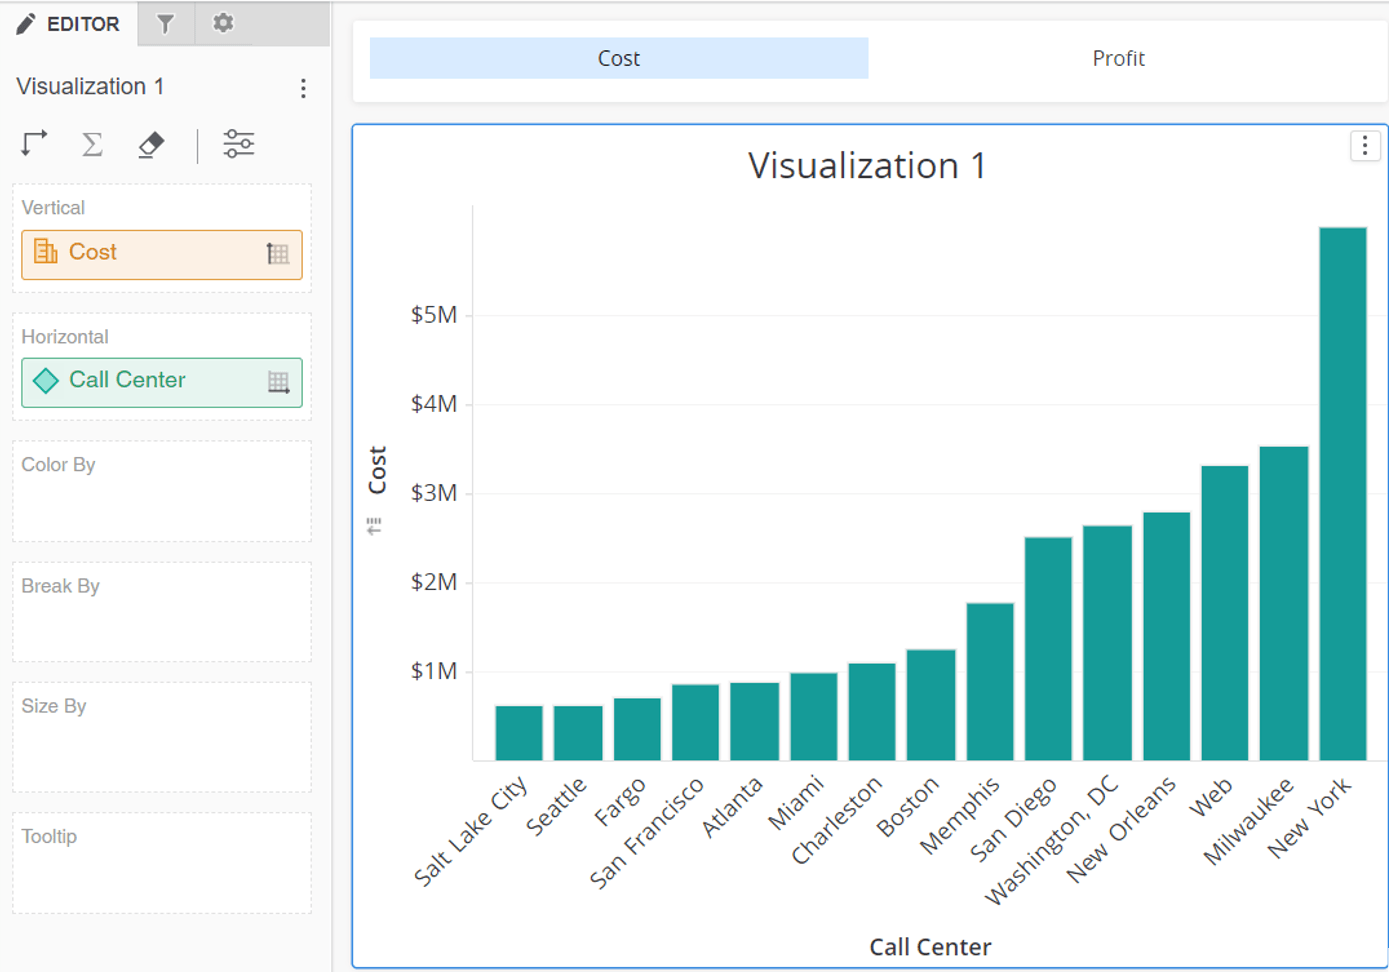
Task: Select the Boston bar
Action: click(x=931, y=705)
